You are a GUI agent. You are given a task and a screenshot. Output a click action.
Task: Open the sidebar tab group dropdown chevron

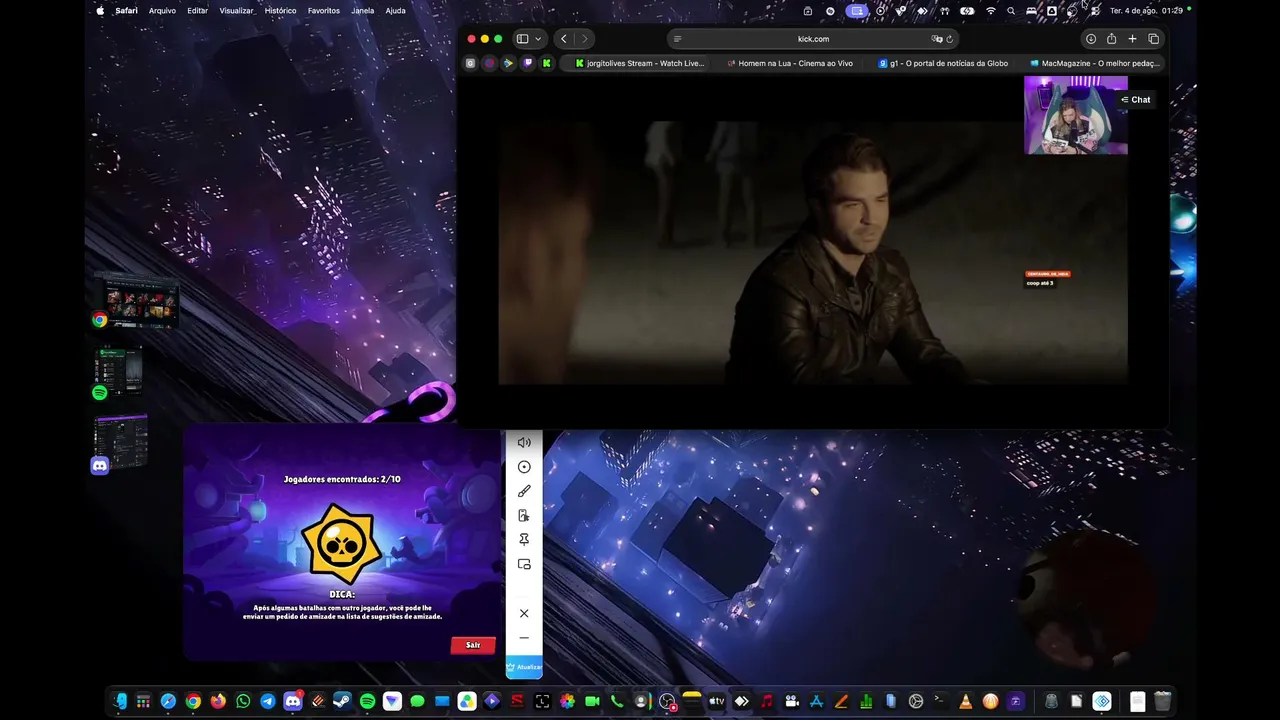(x=538, y=39)
